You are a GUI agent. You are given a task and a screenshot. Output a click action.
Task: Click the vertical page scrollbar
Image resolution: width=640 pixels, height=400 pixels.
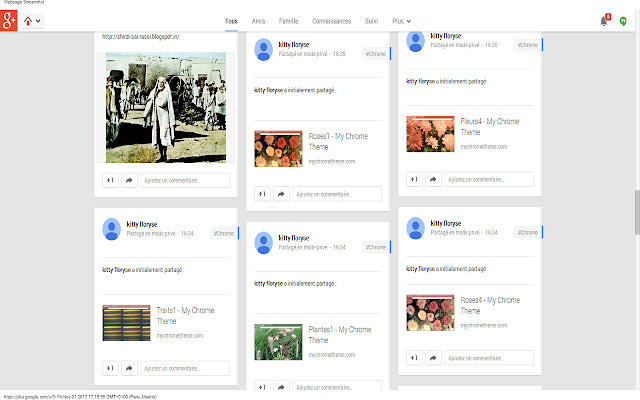coord(635,210)
